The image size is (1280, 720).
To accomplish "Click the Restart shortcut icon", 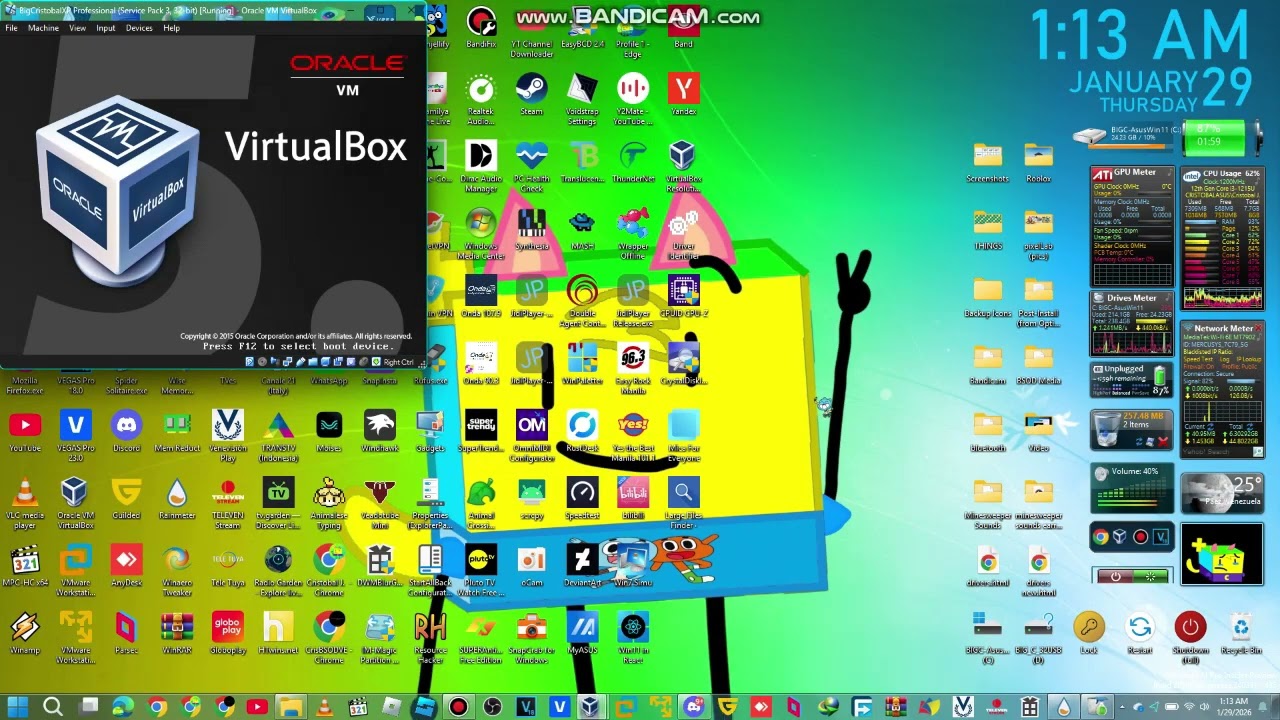I will tap(1139, 633).
